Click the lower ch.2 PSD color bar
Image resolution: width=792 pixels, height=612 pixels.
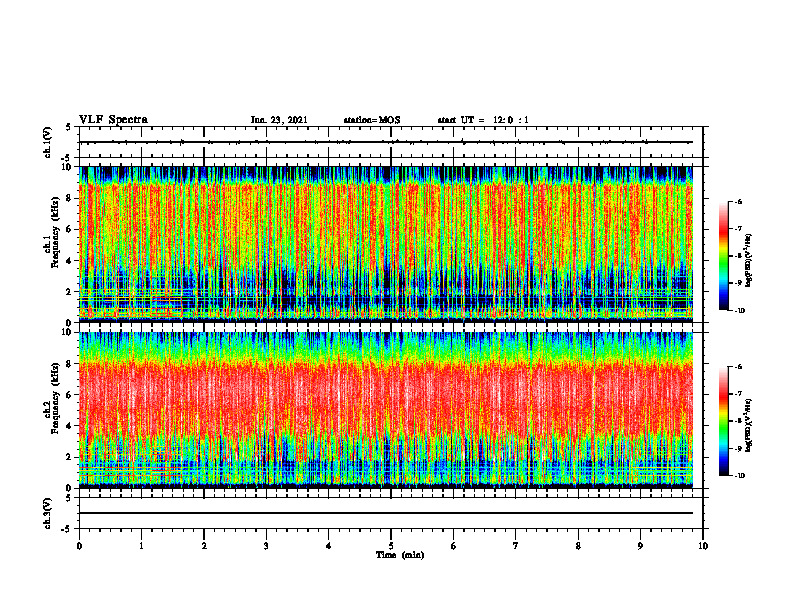click(x=724, y=421)
